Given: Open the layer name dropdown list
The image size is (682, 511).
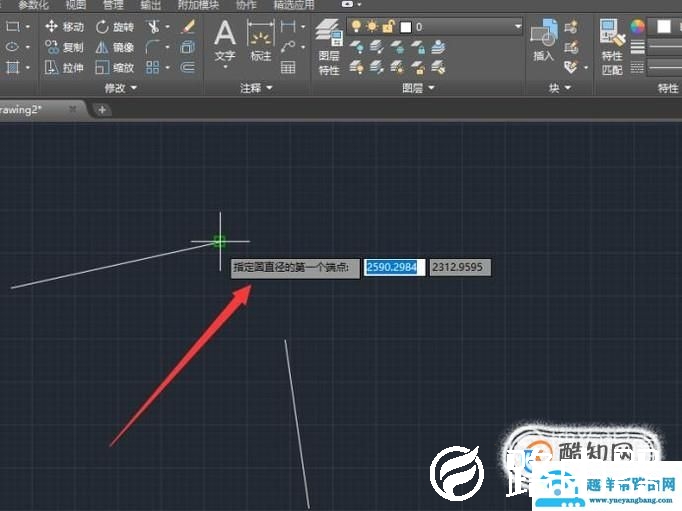Looking at the screenshot, I should click(516, 26).
